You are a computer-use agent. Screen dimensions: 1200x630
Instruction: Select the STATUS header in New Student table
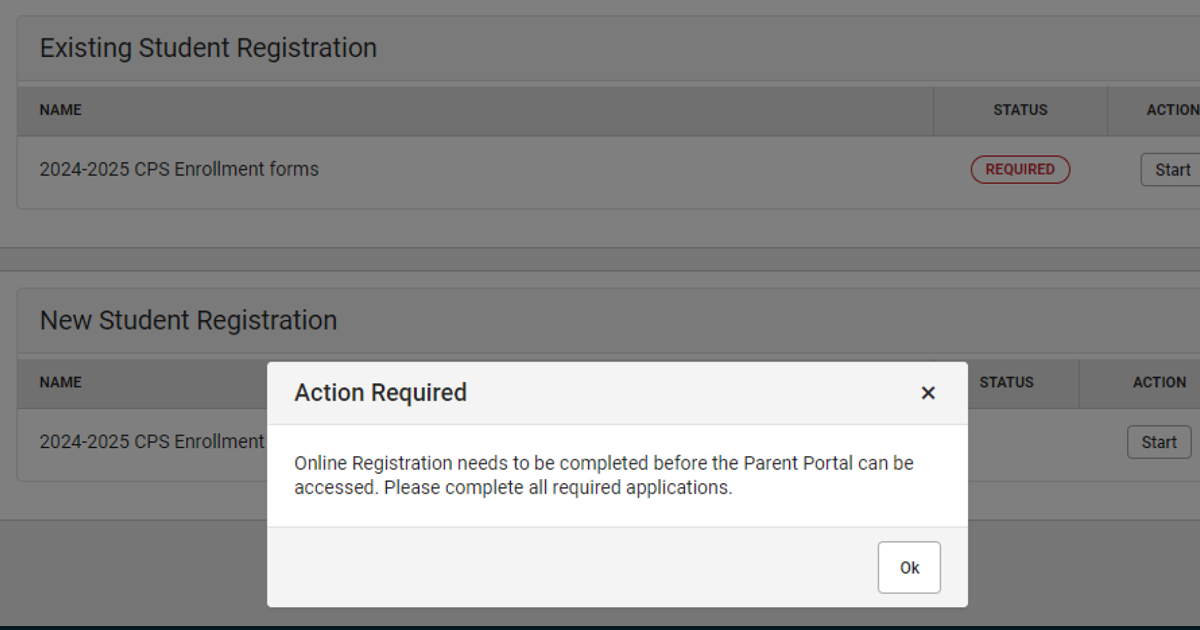coord(1007,382)
